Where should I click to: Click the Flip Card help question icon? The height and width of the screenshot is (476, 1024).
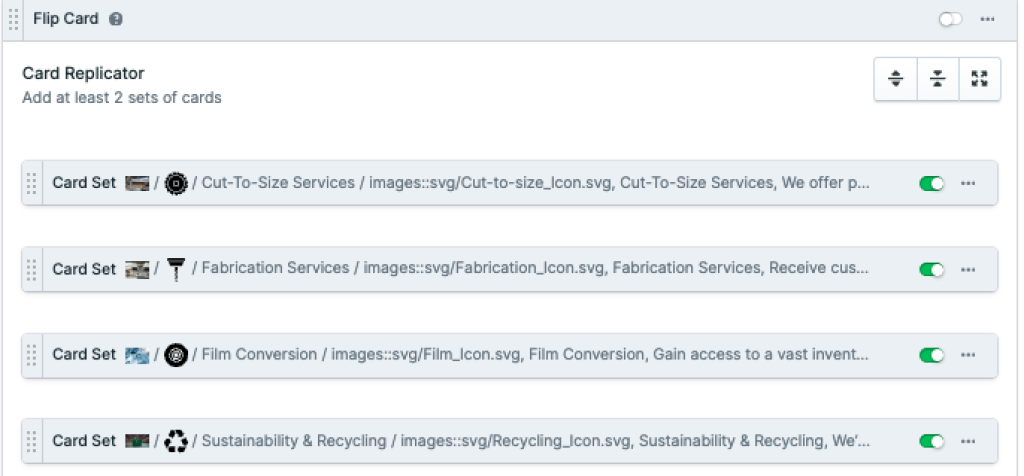tap(116, 20)
